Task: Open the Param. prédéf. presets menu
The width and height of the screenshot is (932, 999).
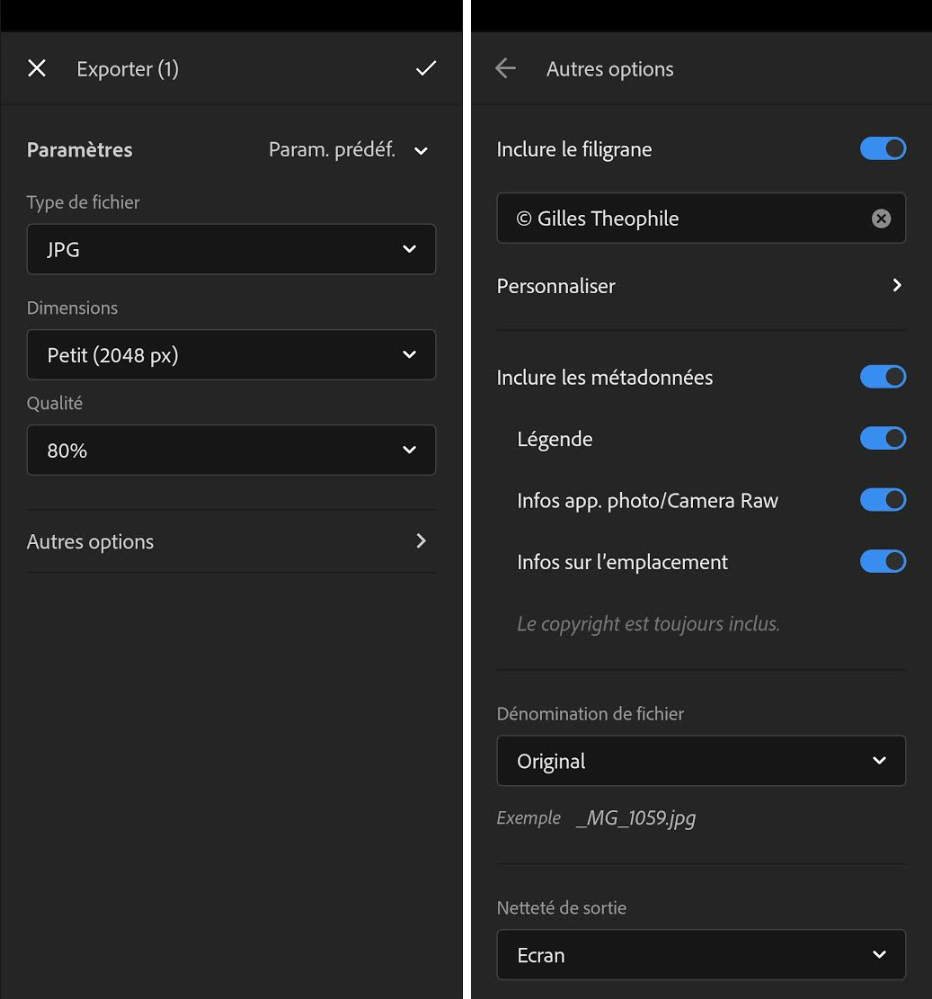Action: [x=348, y=150]
